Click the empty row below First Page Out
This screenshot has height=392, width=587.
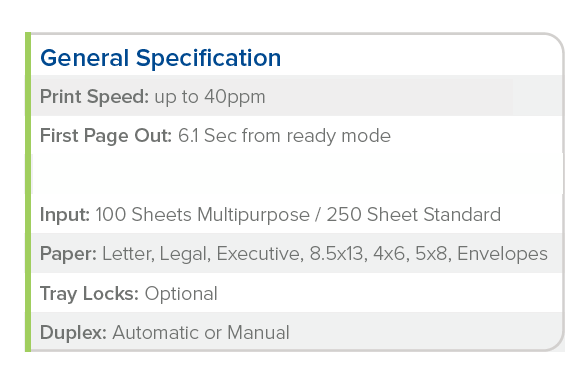tap(298, 174)
